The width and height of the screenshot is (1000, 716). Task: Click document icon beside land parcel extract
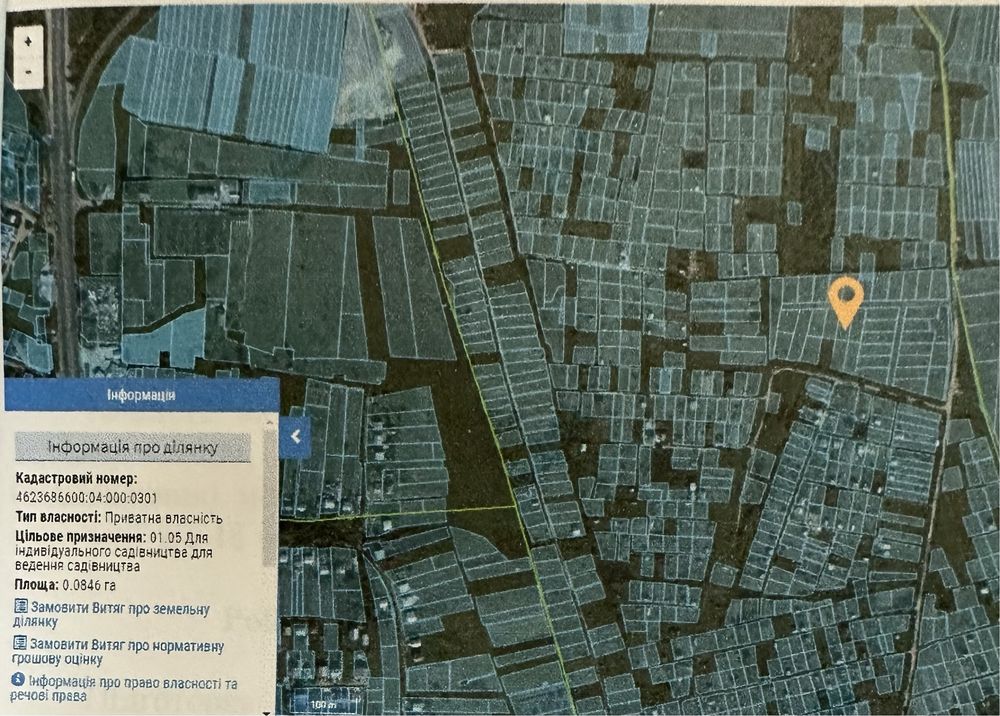[x=21, y=606]
